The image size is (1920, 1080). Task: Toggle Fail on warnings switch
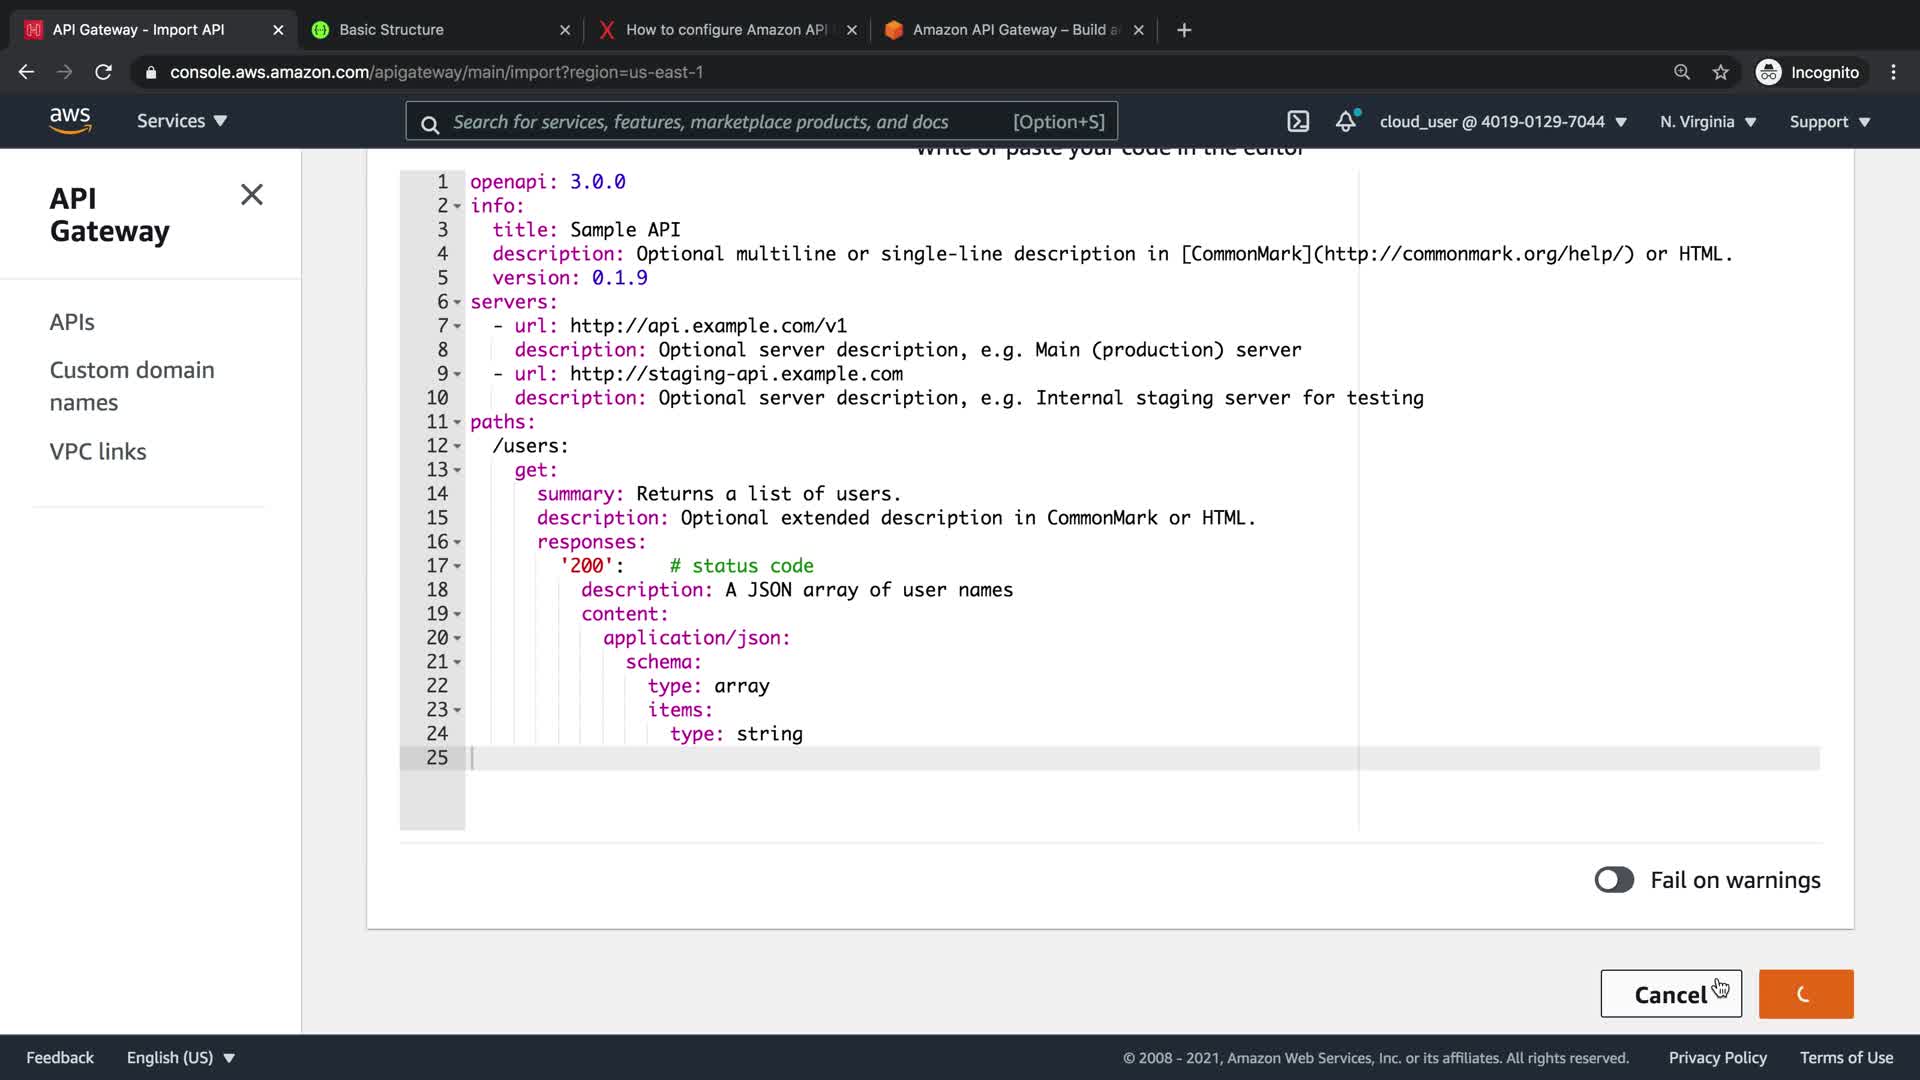(x=1614, y=880)
